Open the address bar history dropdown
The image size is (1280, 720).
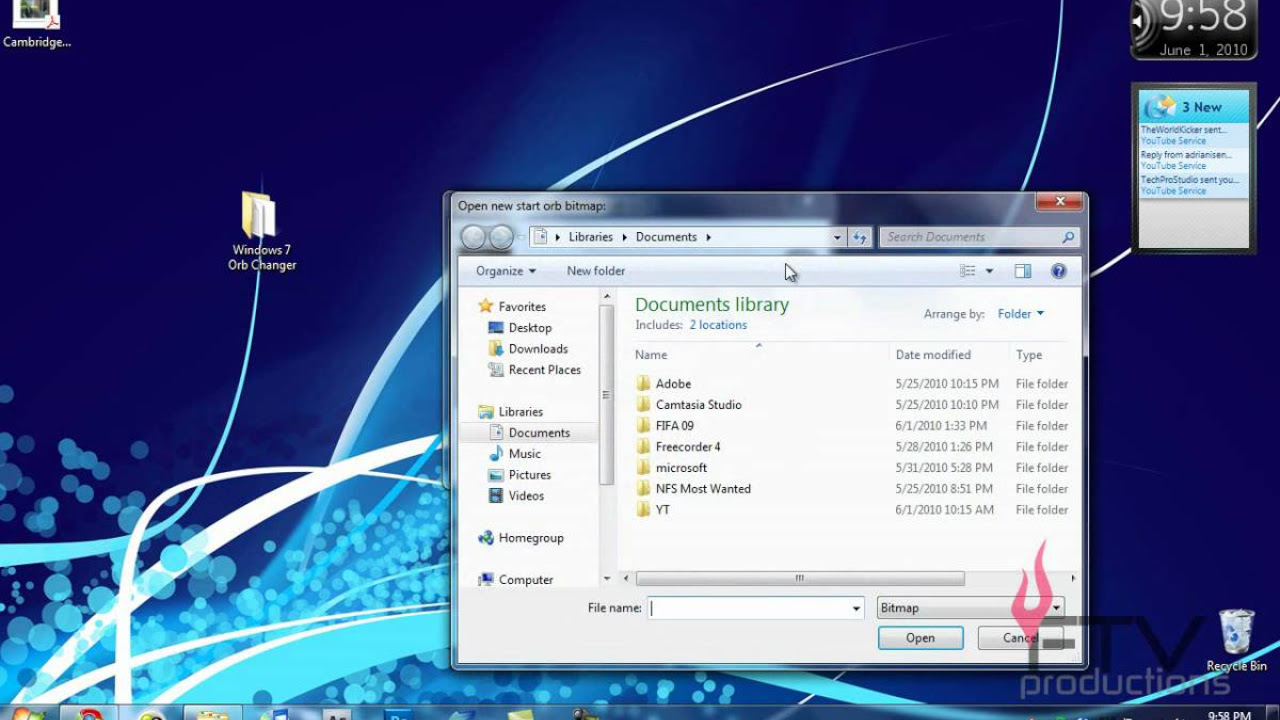(x=837, y=238)
